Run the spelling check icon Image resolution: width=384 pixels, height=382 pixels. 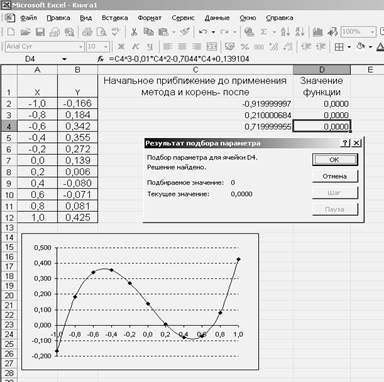coord(115,32)
